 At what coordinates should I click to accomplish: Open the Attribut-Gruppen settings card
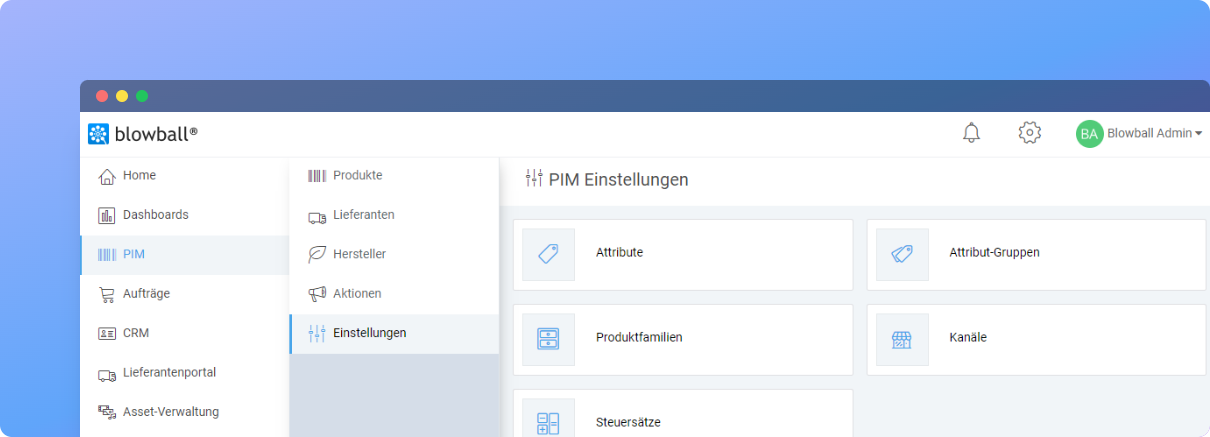[1036, 254]
